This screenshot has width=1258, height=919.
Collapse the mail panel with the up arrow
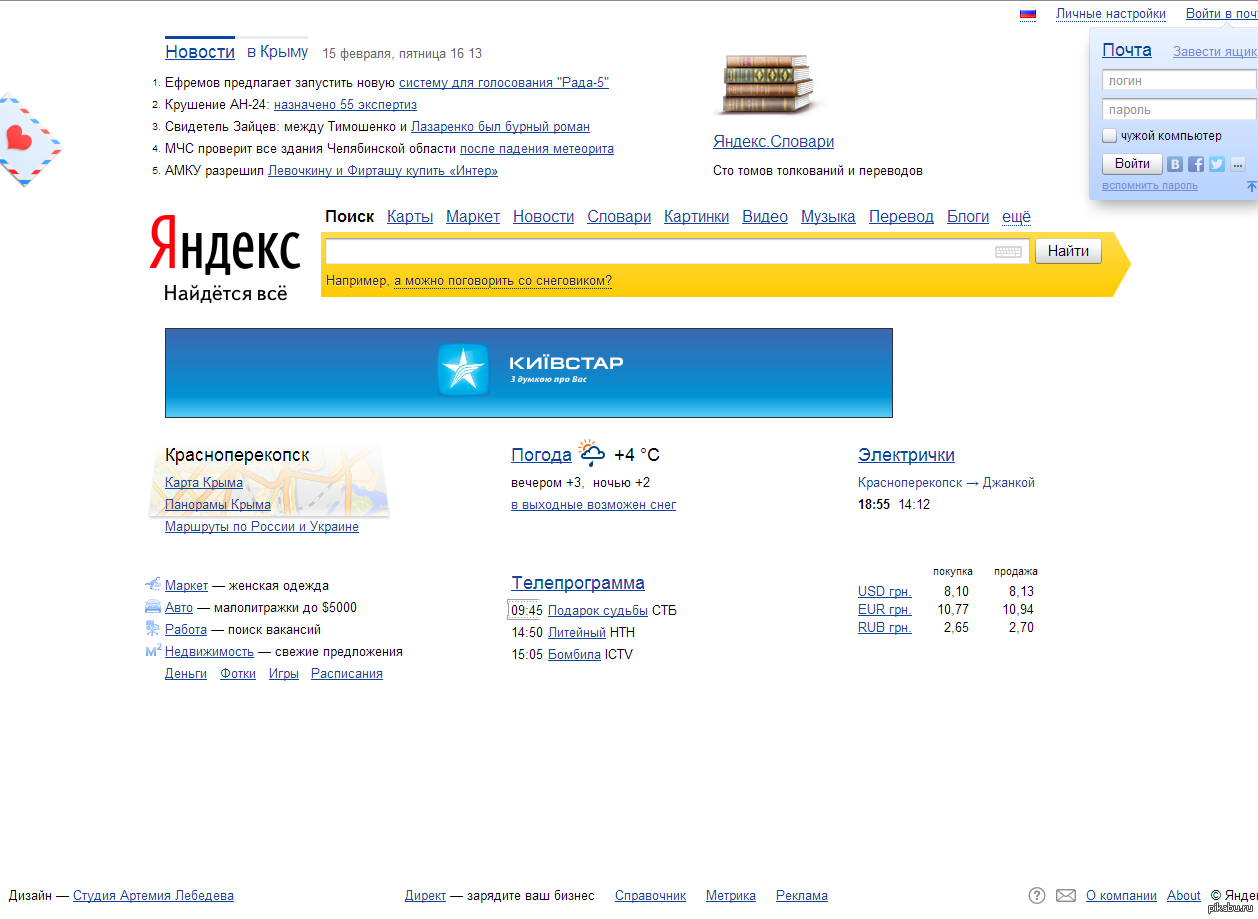click(1251, 186)
